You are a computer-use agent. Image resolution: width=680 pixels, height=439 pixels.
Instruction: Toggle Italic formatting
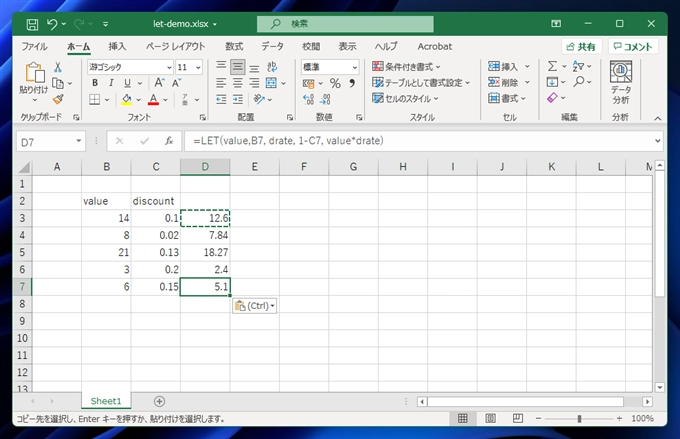pyautogui.click(x=111, y=83)
